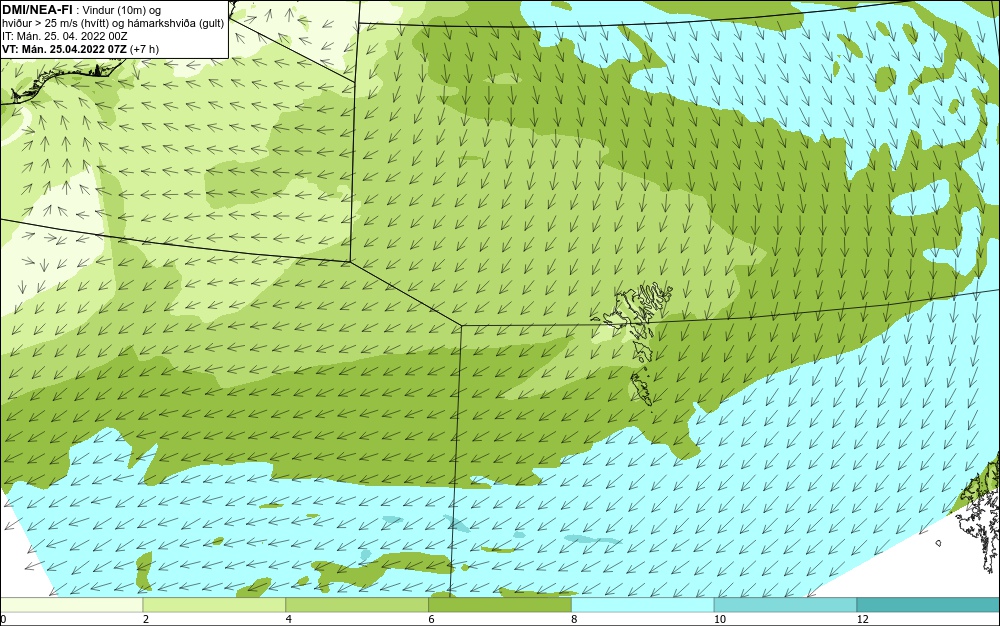Click the 4–6 m/s green legend swatch
Viewport: 1000px width, 626px height.
357,605
